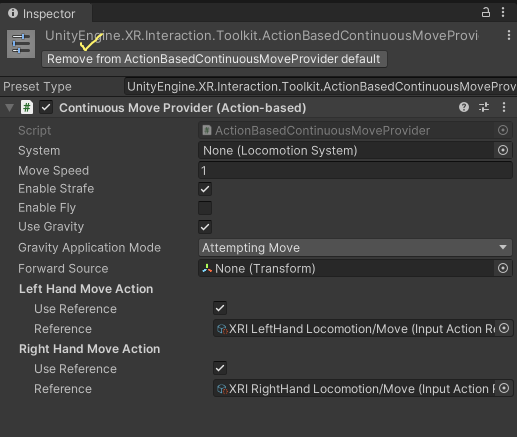Viewport: 517px width, 437px height.
Task: Click the Preset Type field
Action: coord(321,87)
